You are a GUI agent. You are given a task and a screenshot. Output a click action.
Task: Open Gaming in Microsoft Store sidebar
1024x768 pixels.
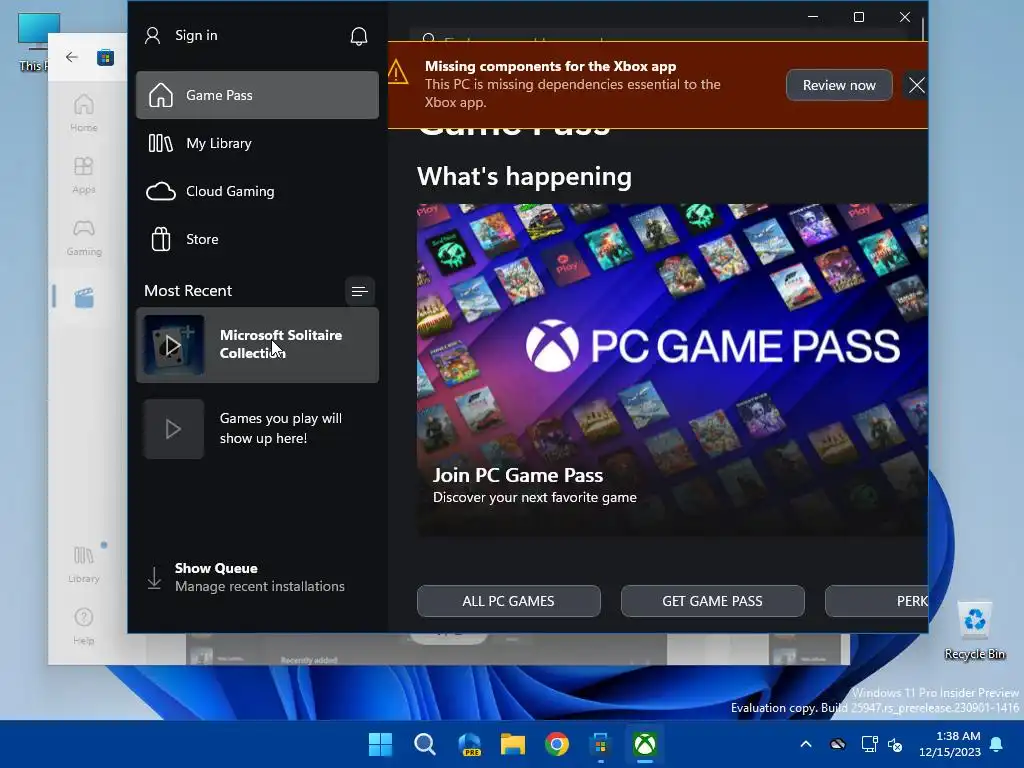84,237
